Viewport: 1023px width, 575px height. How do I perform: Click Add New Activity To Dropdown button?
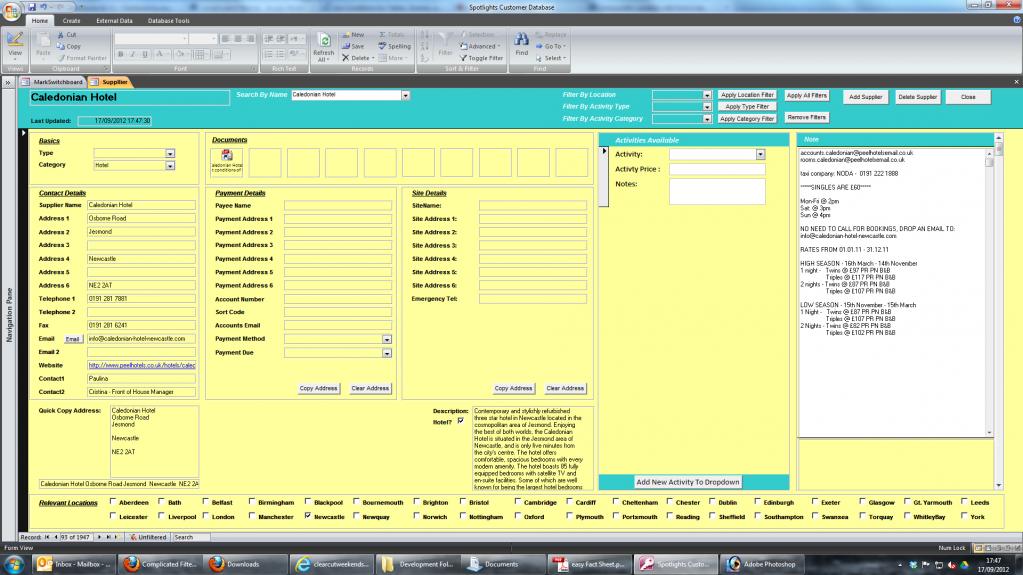pos(688,482)
